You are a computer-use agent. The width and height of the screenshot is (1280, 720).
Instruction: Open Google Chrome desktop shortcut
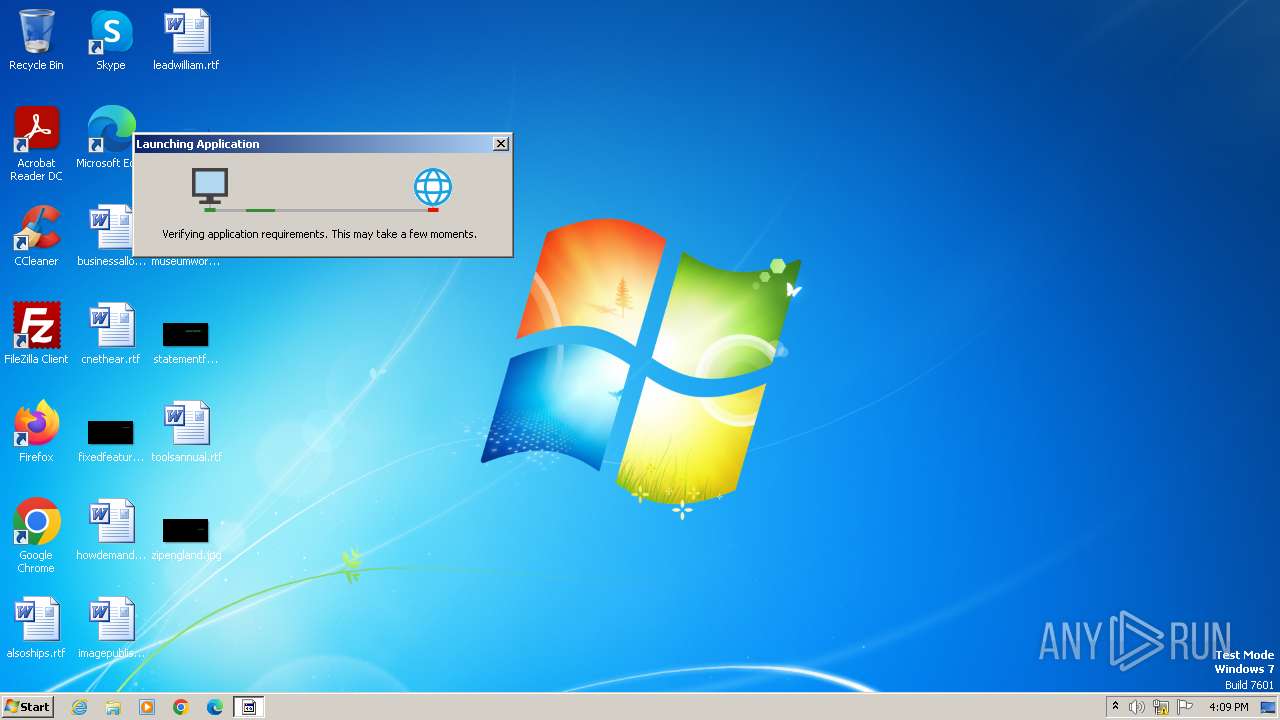pos(36,536)
